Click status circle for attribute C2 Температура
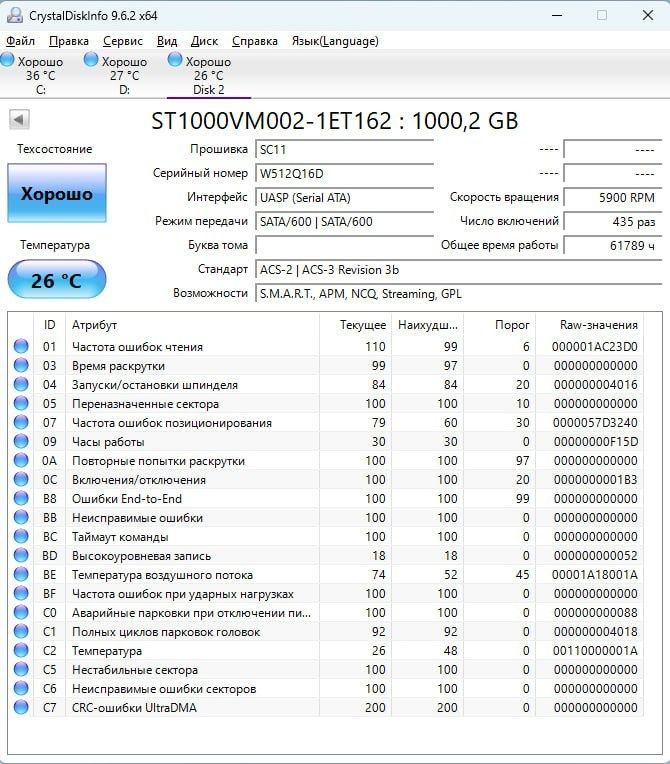Viewport: 670px width, 764px height. (21, 650)
